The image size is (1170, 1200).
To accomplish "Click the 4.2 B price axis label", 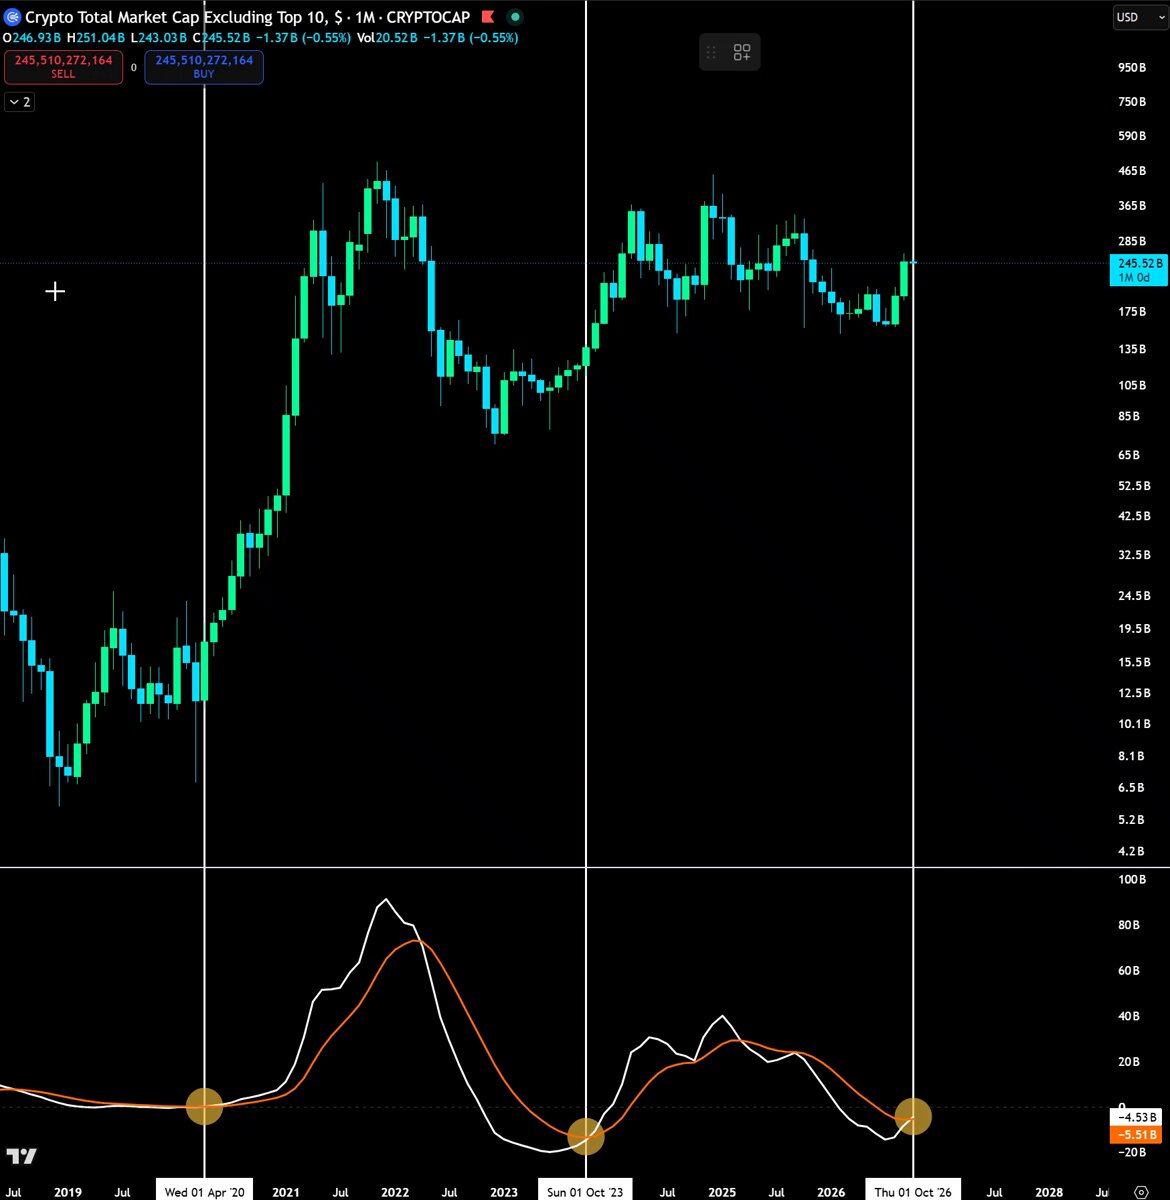I will [x=1131, y=851].
